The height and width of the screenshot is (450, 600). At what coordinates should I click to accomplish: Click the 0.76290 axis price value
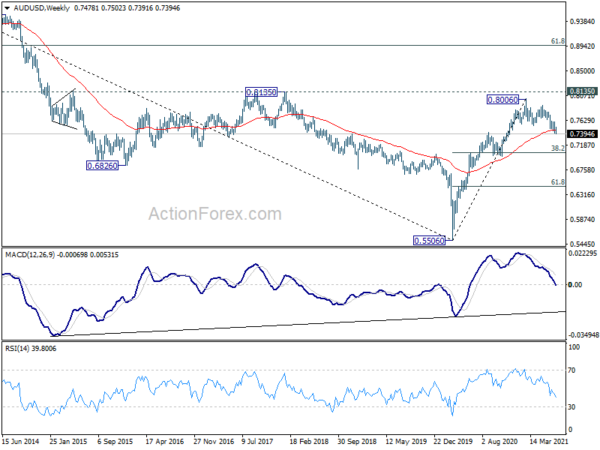coord(583,121)
